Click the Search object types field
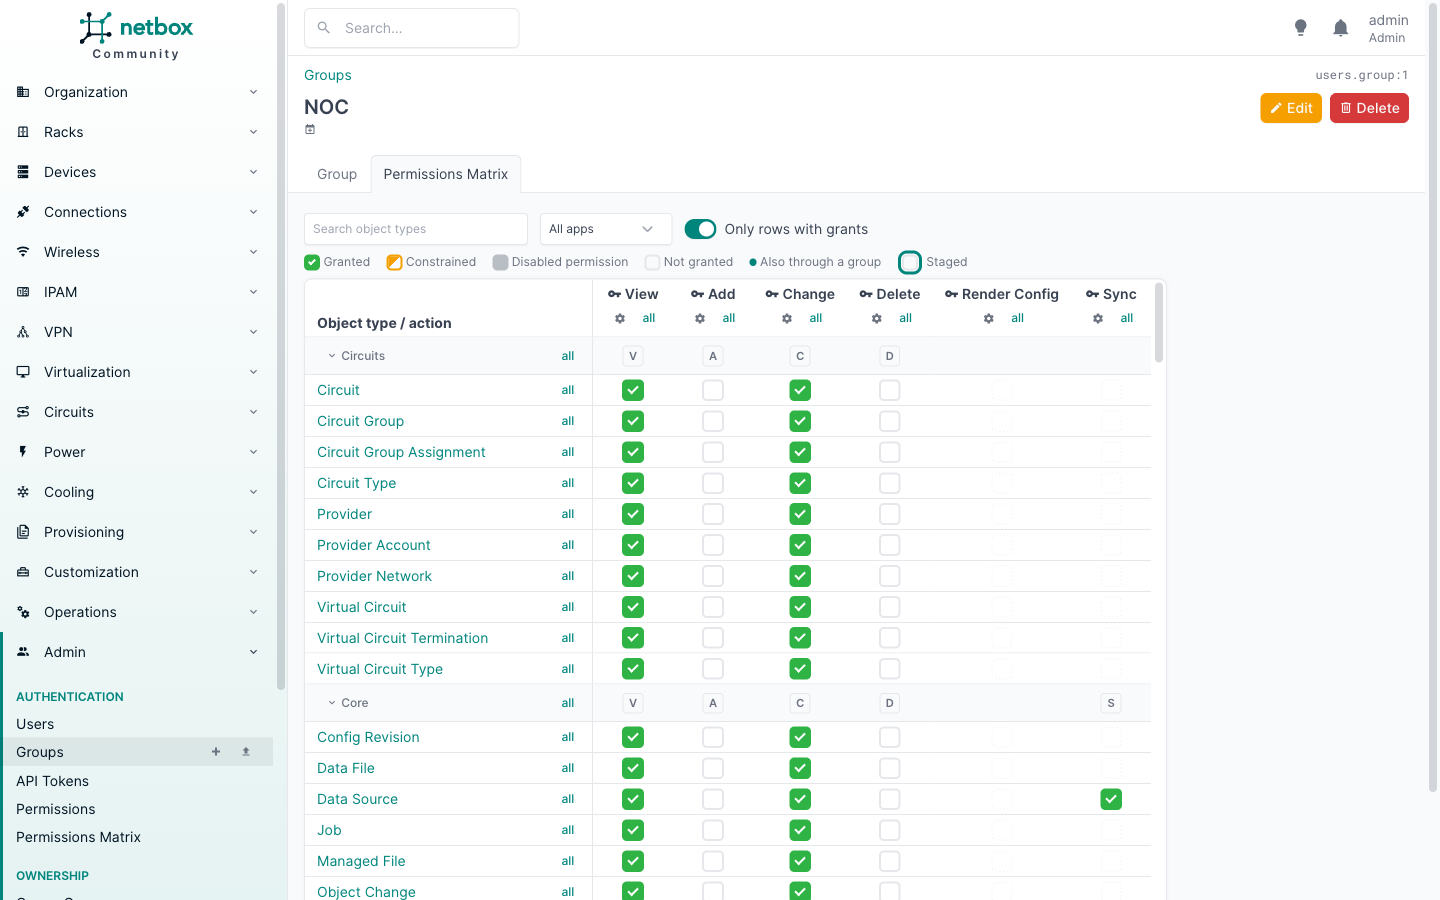 tap(416, 229)
